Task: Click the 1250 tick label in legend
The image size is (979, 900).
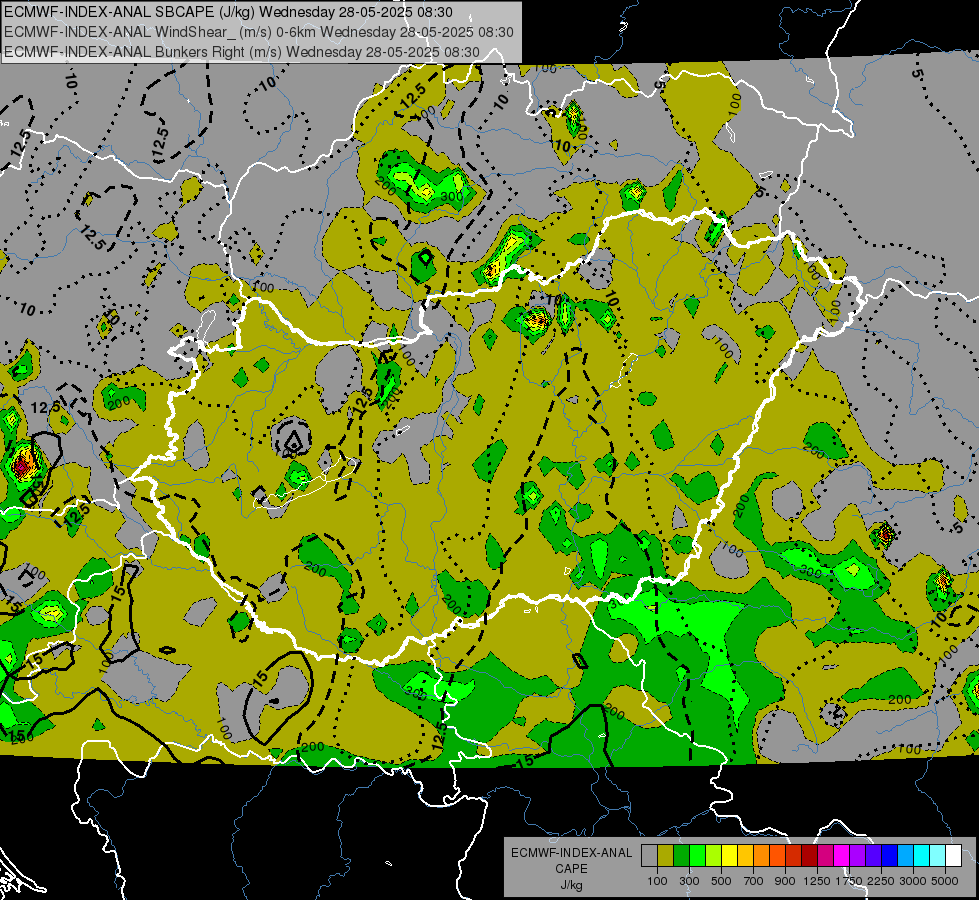Action: 817,881
